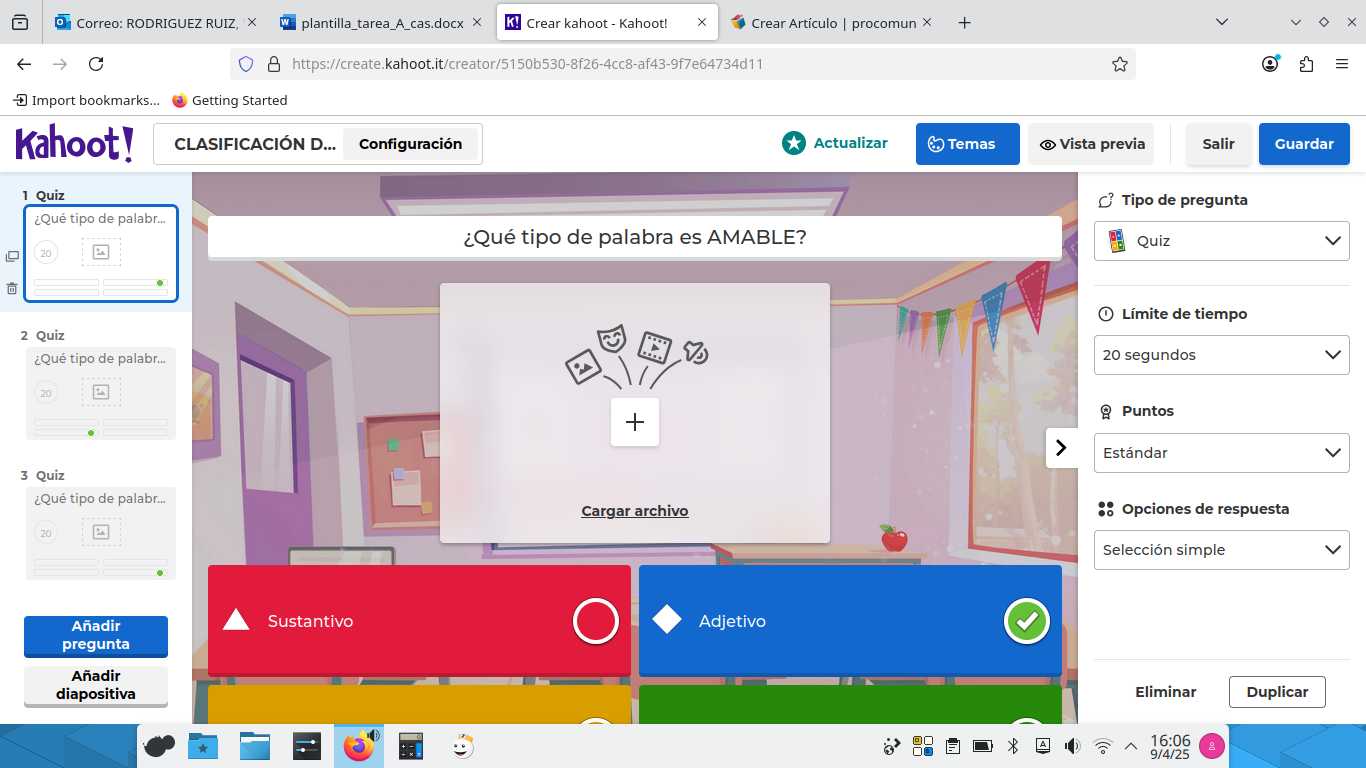Mark Sustantivo as the correct answer
Viewport: 1366px width, 768px height.
[x=595, y=621]
